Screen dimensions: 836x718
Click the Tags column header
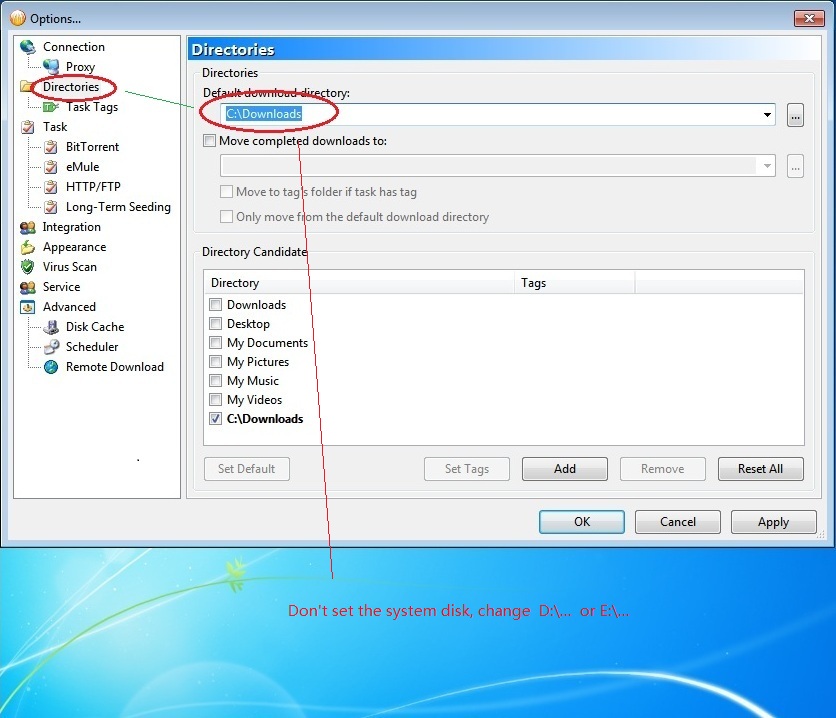[575, 283]
